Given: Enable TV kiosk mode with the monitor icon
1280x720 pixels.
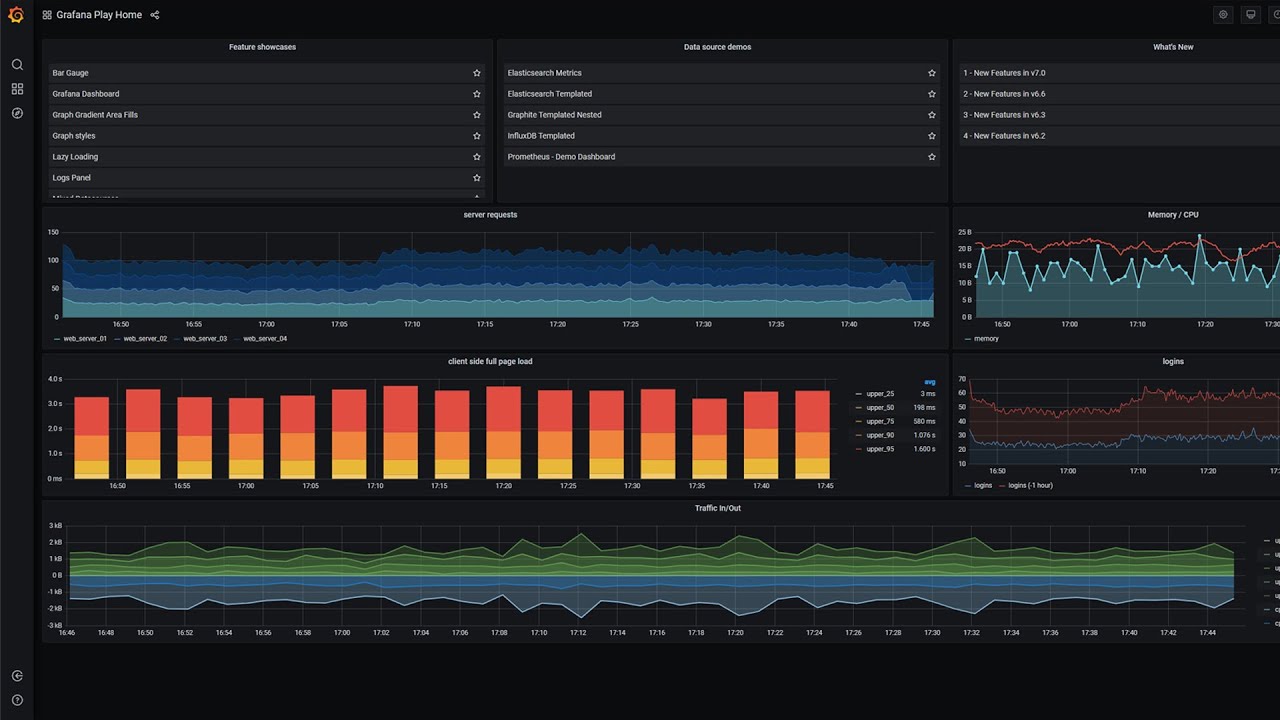Looking at the screenshot, I should [1250, 14].
